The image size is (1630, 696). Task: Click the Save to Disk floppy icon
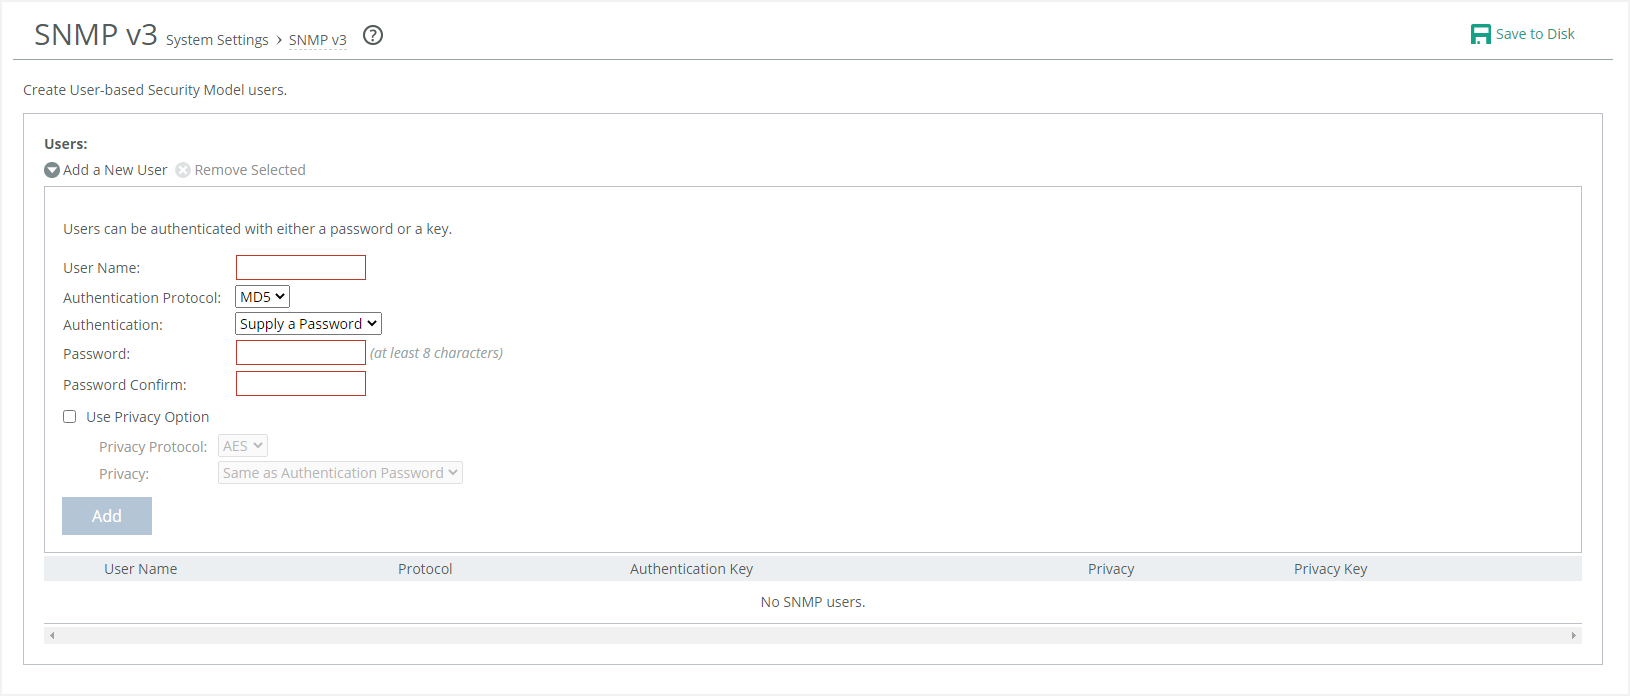pos(1480,34)
